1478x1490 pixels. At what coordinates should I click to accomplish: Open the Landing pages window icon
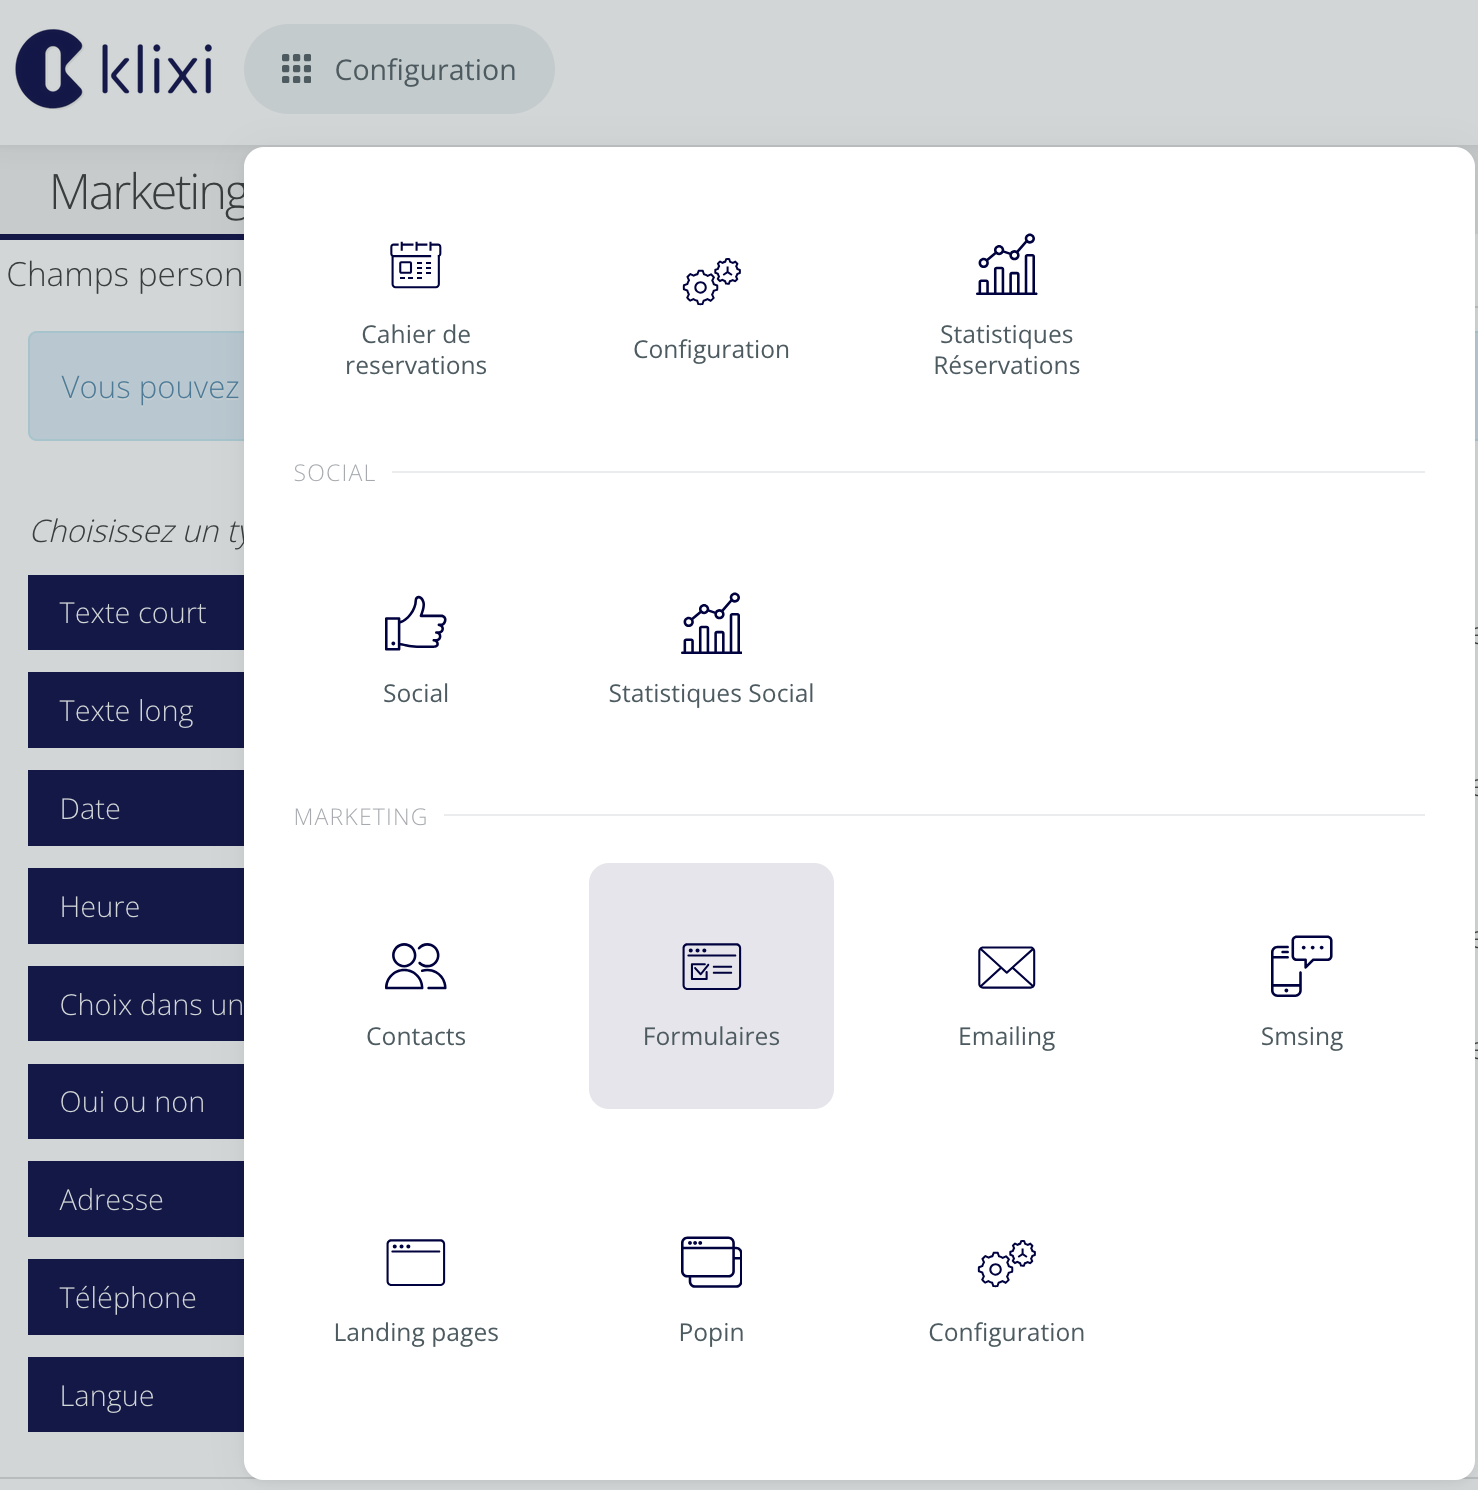click(x=416, y=1262)
